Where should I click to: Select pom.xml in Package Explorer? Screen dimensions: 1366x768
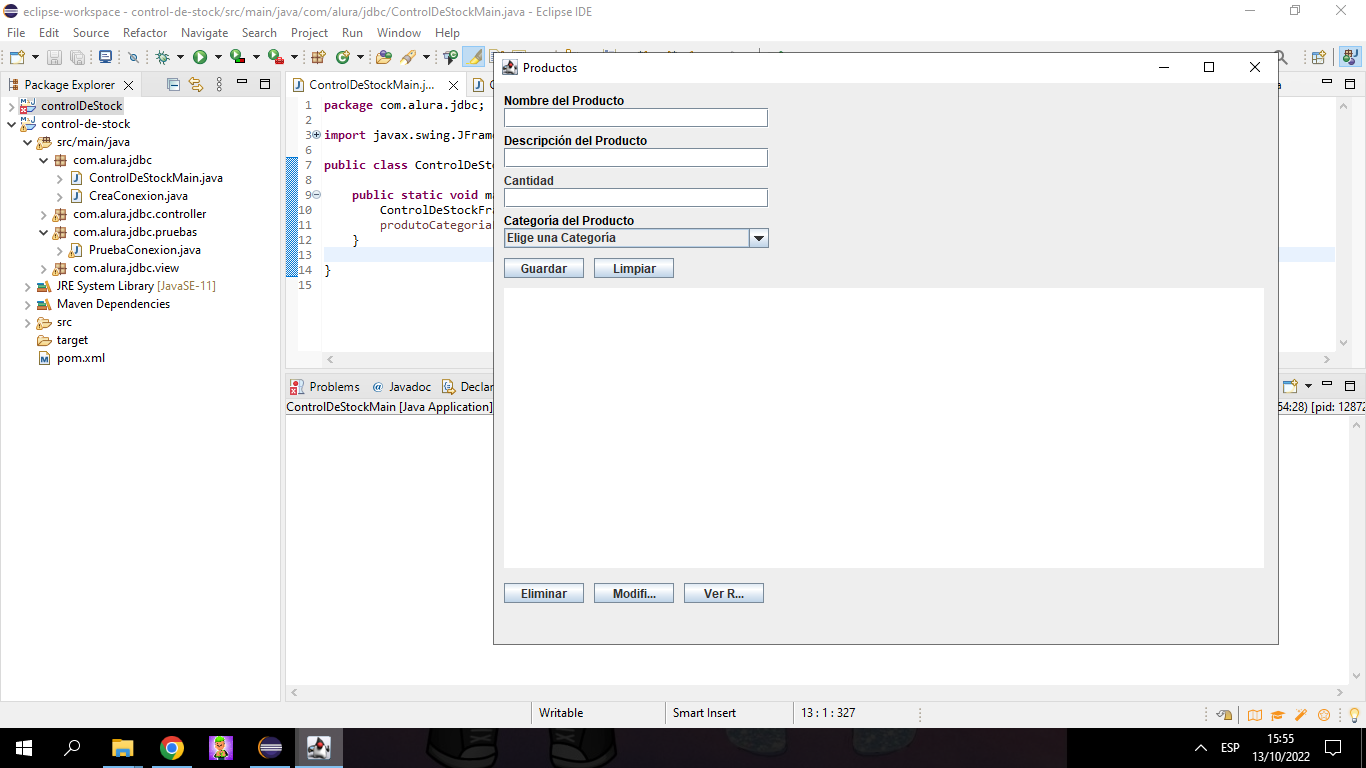point(80,358)
